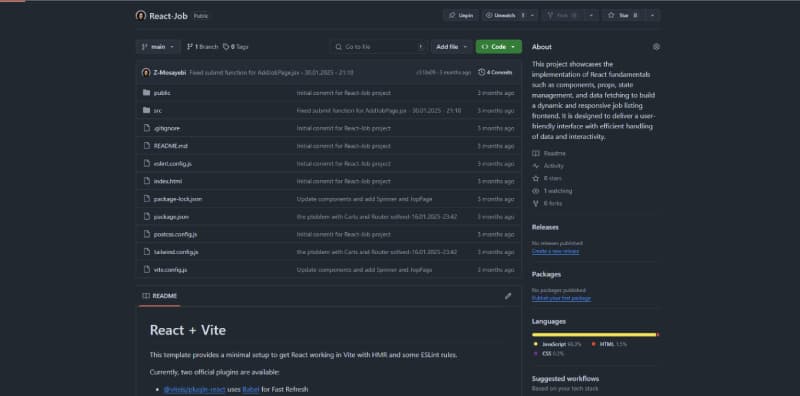
Task: Open the Z-Mosayebi author link
Action: (169, 72)
